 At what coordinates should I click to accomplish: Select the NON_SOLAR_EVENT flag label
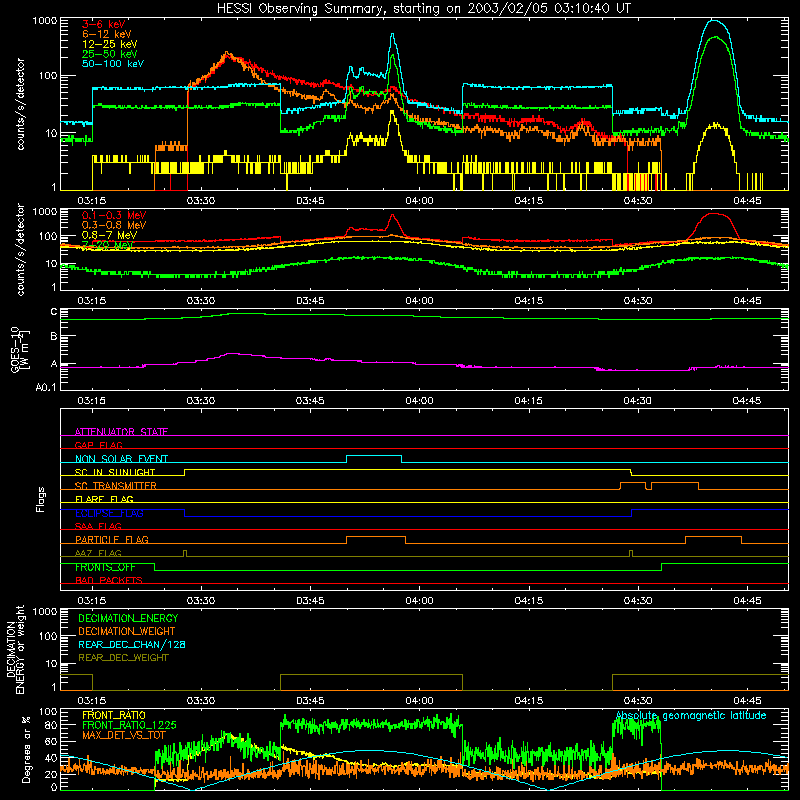(121, 459)
